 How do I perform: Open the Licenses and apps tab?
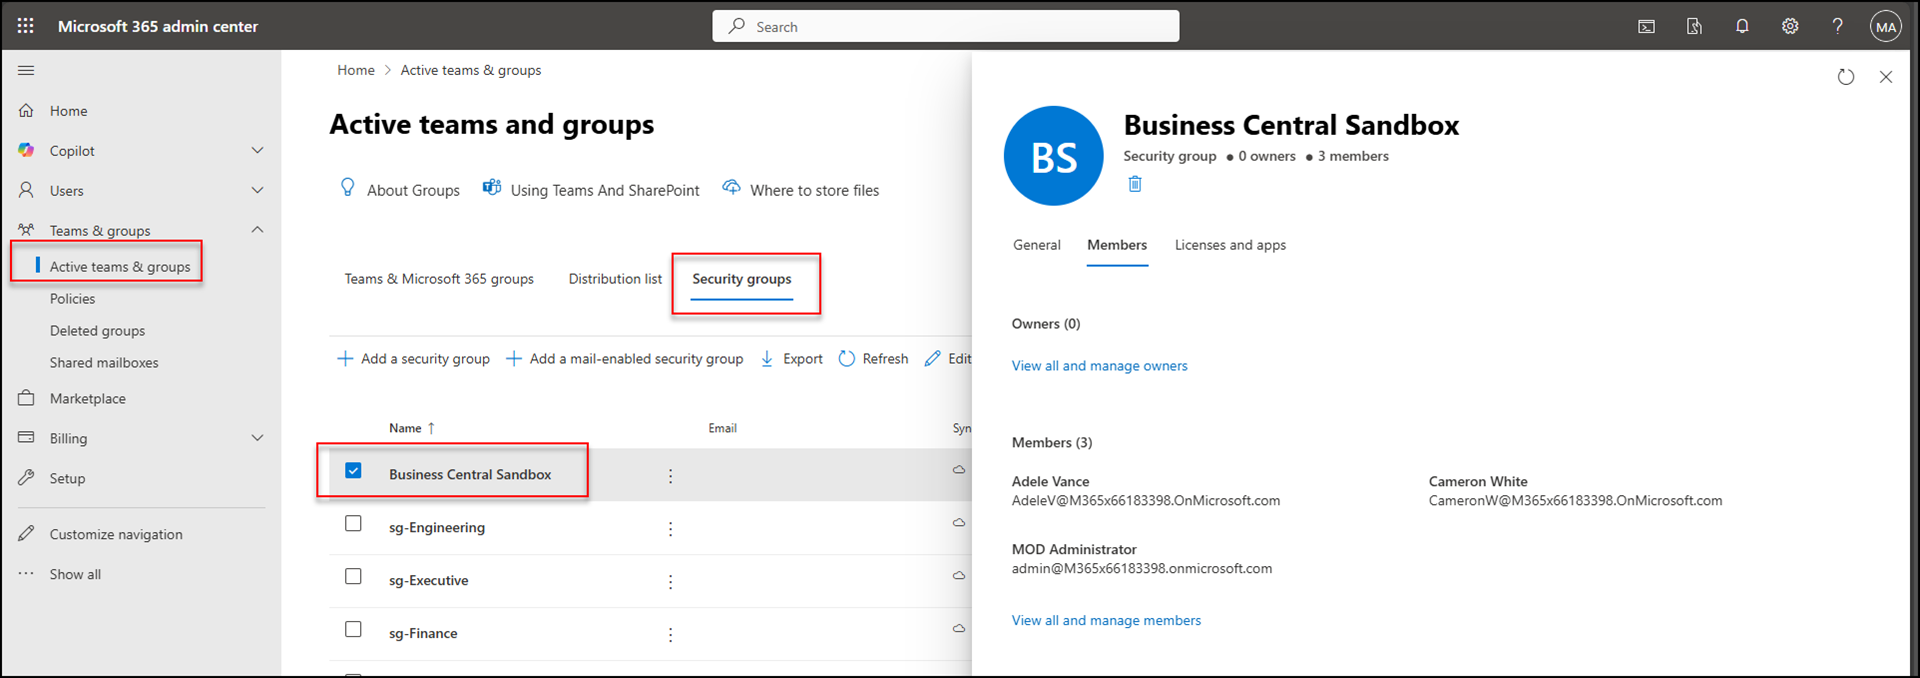click(1230, 245)
